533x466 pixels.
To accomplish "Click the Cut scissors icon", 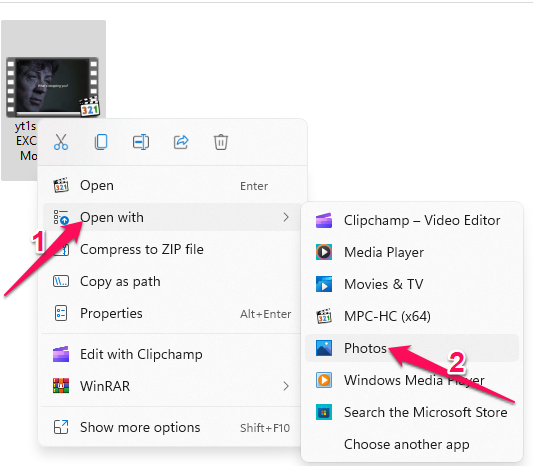I will [x=61, y=142].
